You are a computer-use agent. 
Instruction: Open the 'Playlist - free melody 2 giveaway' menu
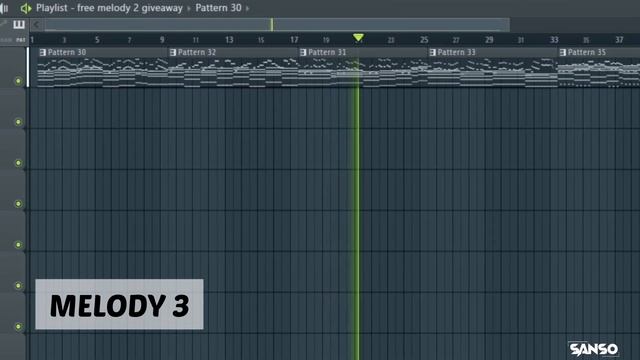pos(109,8)
